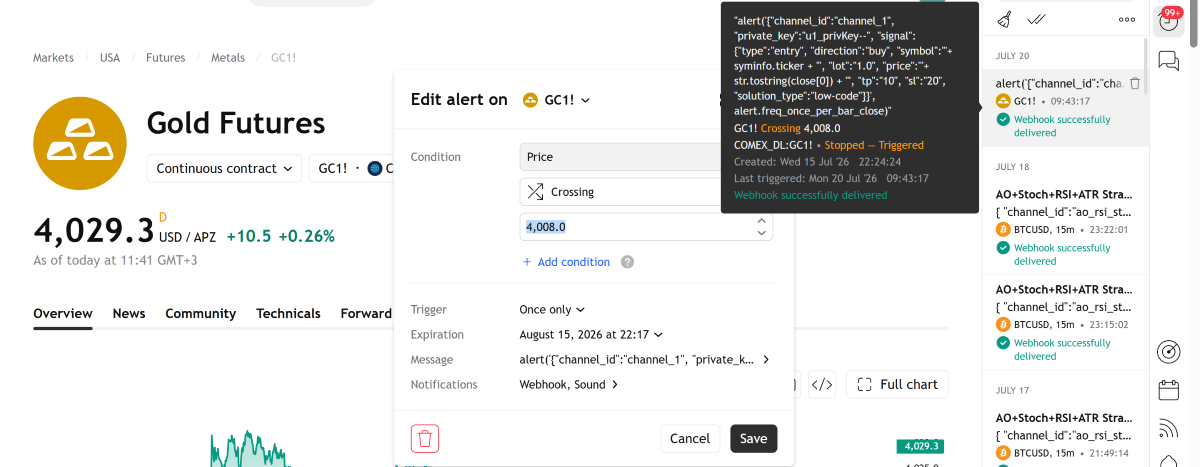The height and width of the screenshot is (467, 1200).
Task: Click the Full chart button
Action: 898,384
